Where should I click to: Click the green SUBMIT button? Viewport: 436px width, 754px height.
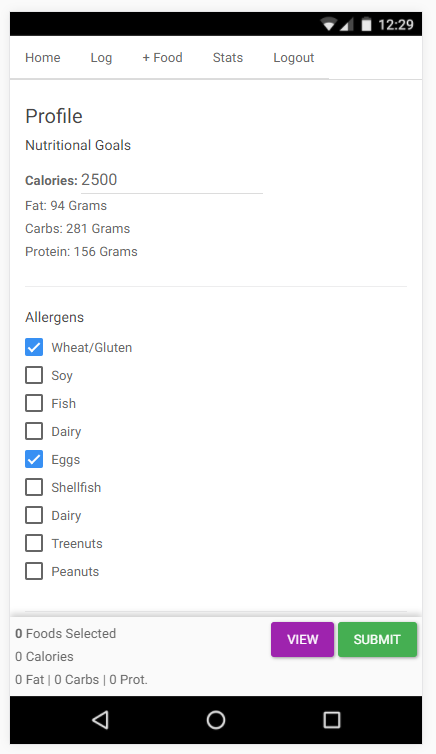point(377,640)
